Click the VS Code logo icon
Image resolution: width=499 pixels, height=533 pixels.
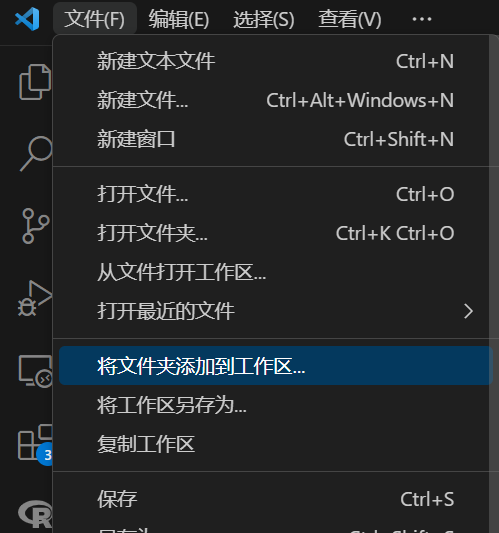(x=27, y=19)
